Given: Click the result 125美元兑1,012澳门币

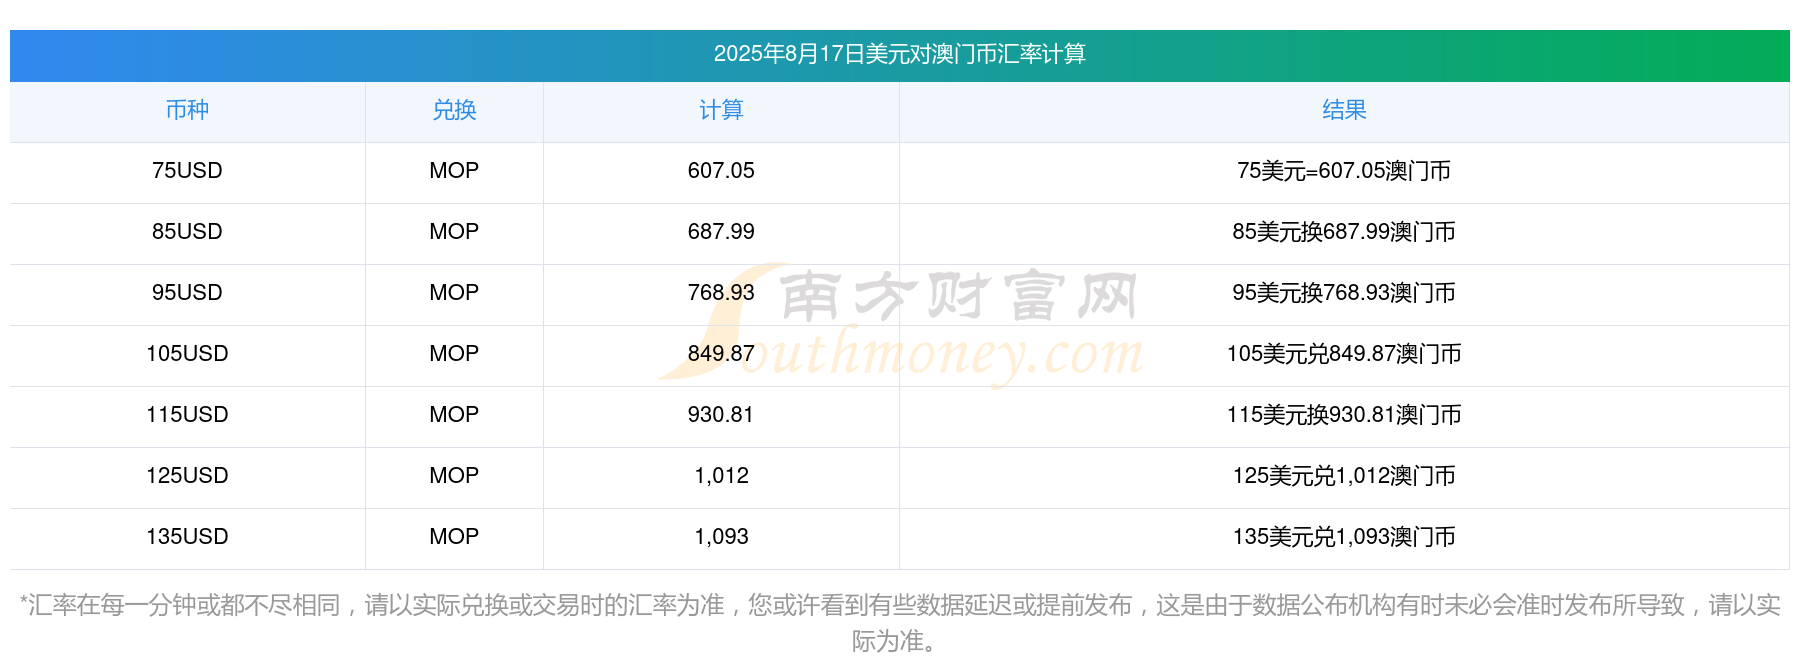Looking at the screenshot, I should [x=1344, y=476].
